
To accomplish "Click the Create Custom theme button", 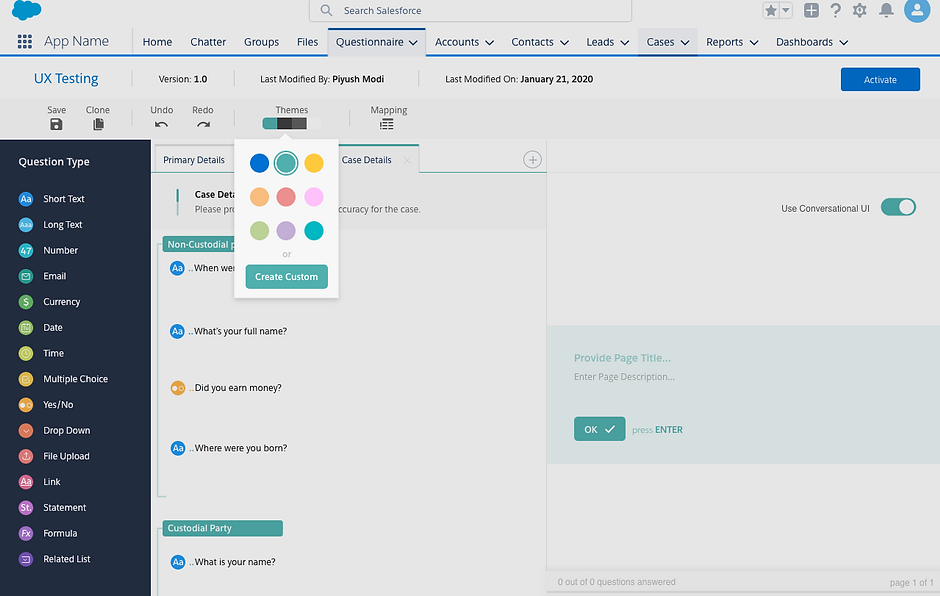I will coord(287,277).
